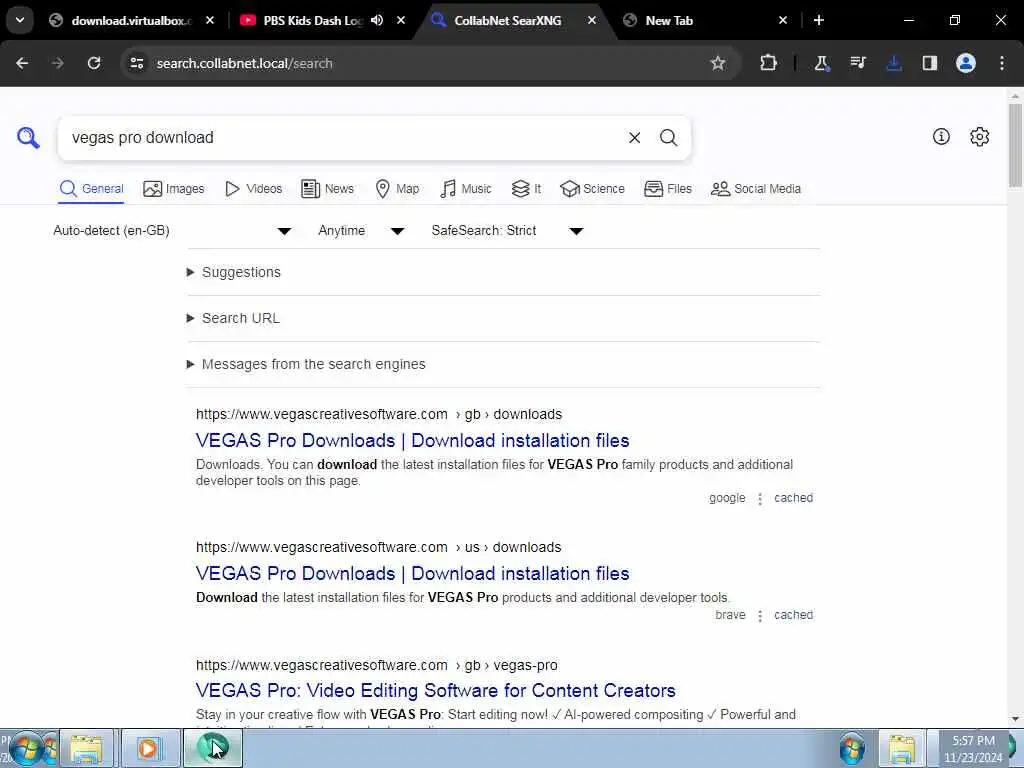Go forward in browser history
The image size is (1024, 768).
(x=58, y=63)
